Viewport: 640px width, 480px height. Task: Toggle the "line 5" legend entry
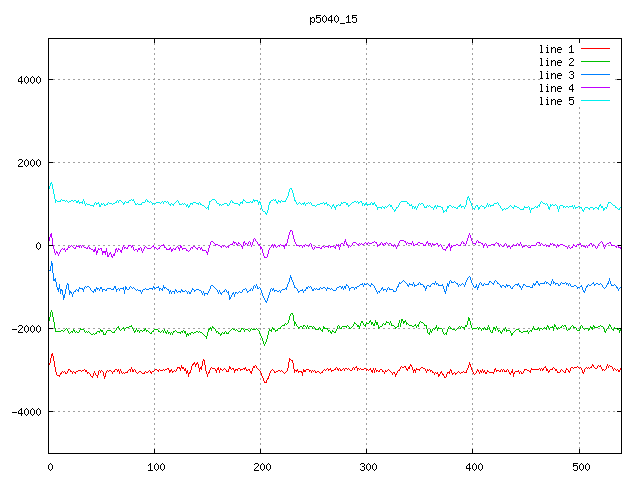click(x=556, y=101)
